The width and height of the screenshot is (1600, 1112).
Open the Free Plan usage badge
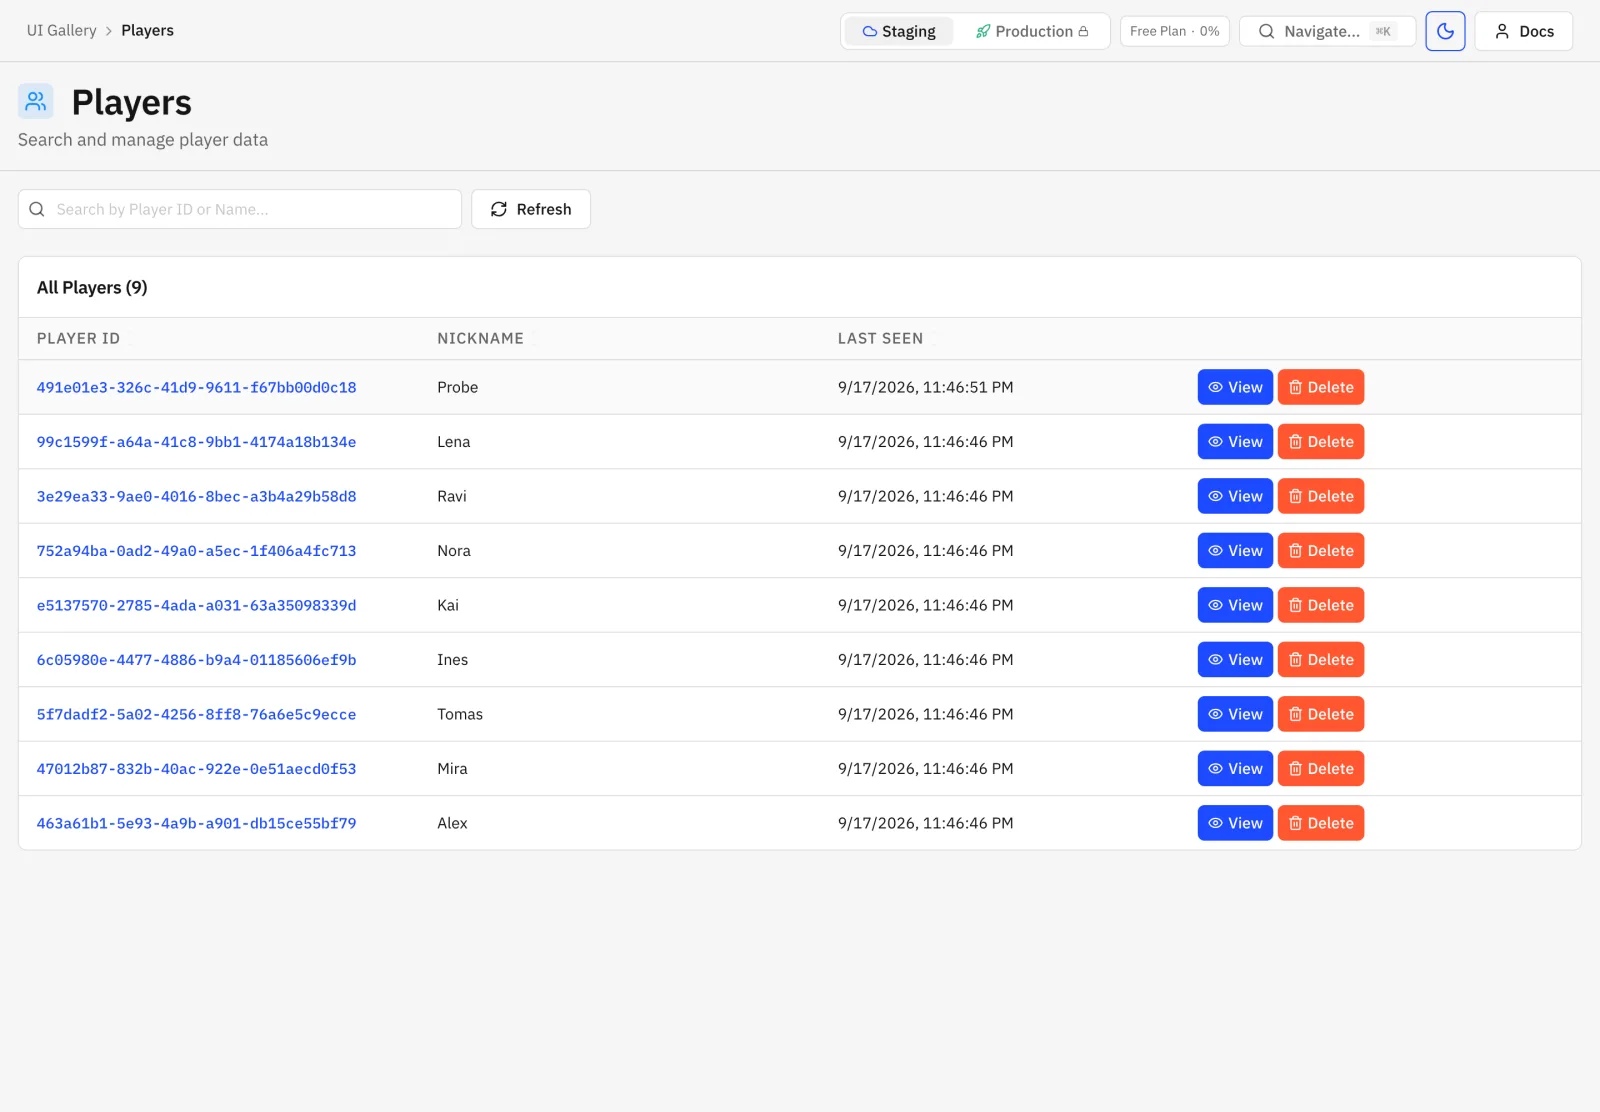pos(1174,31)
